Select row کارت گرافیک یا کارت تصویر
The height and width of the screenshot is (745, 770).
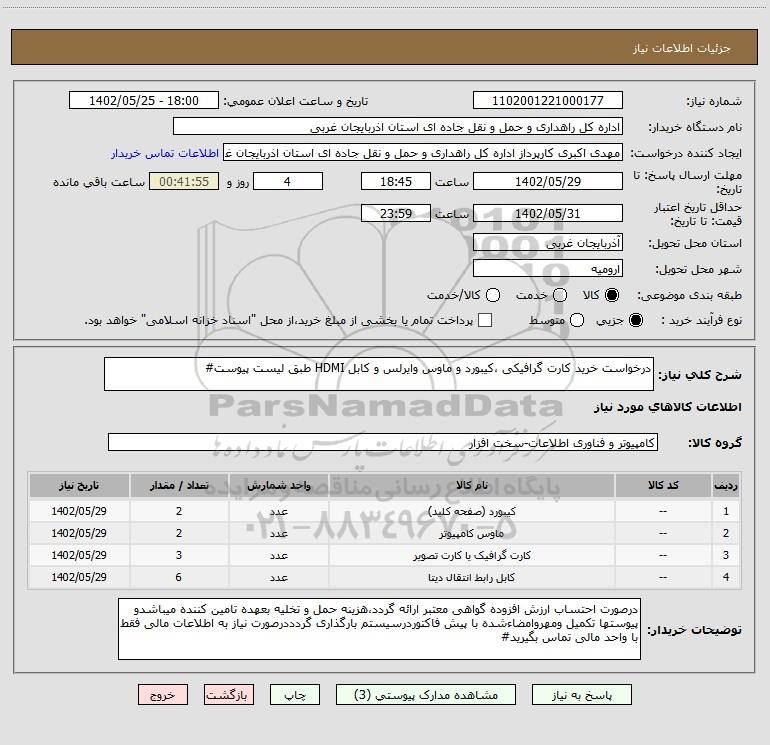pos(385,555)
